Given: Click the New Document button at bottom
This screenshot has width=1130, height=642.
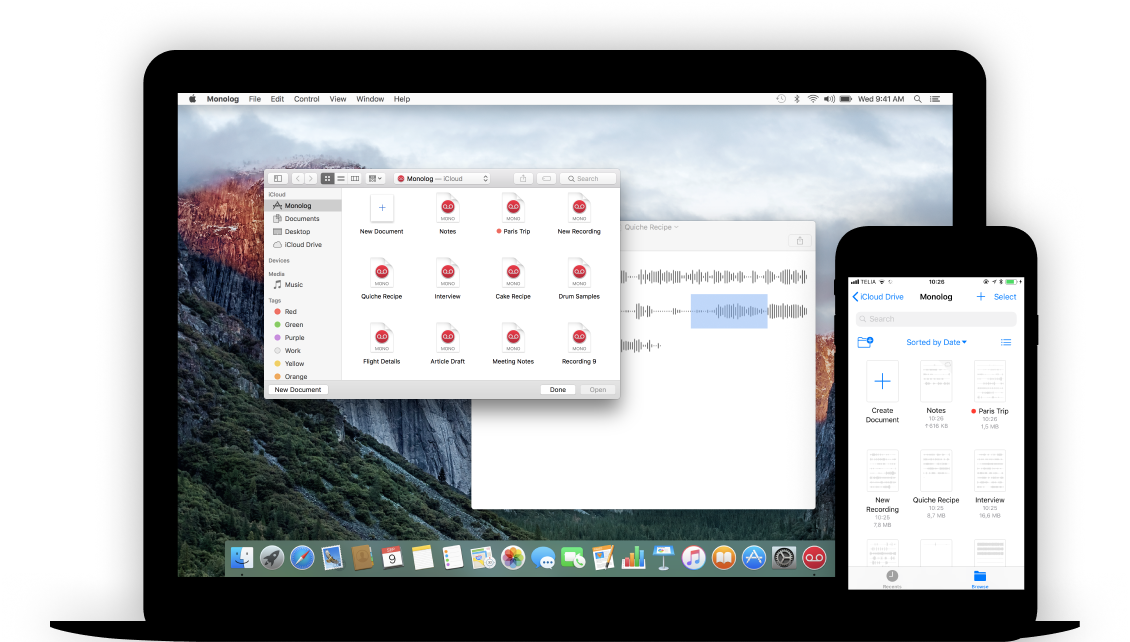Looking at the screenshot, I should coord(298,390).
